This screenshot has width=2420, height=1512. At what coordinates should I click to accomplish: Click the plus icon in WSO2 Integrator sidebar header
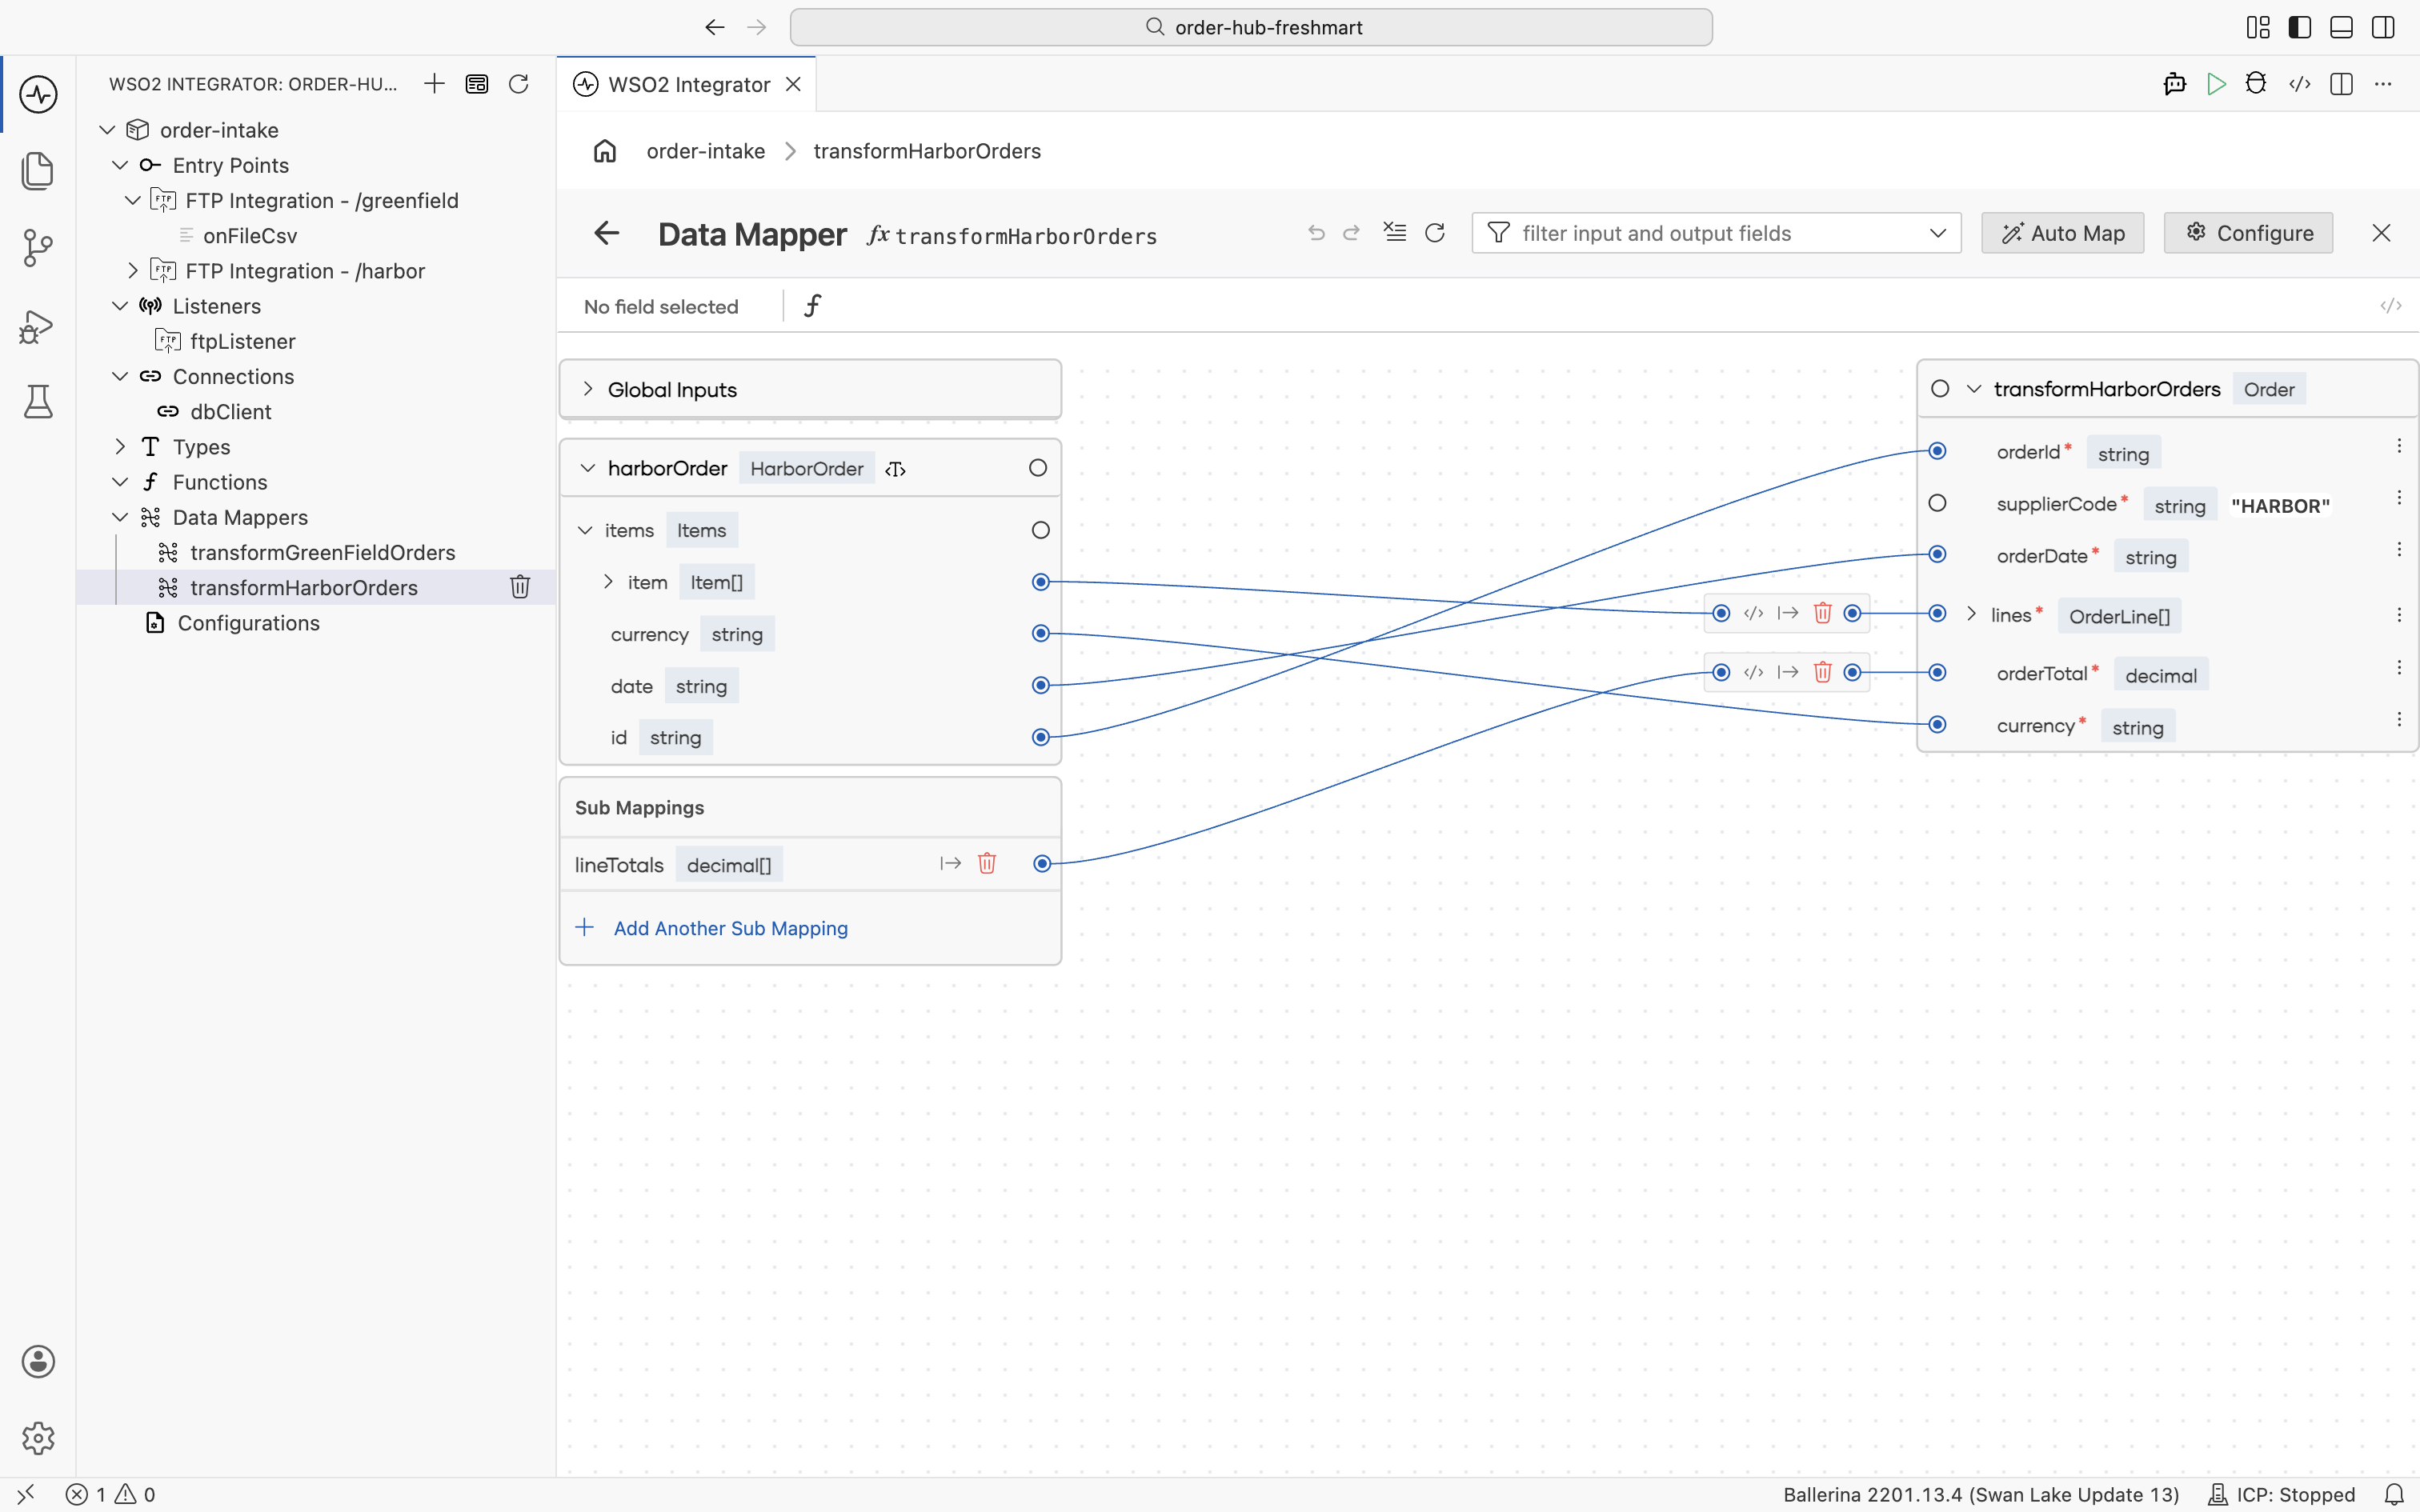(434, 84)
